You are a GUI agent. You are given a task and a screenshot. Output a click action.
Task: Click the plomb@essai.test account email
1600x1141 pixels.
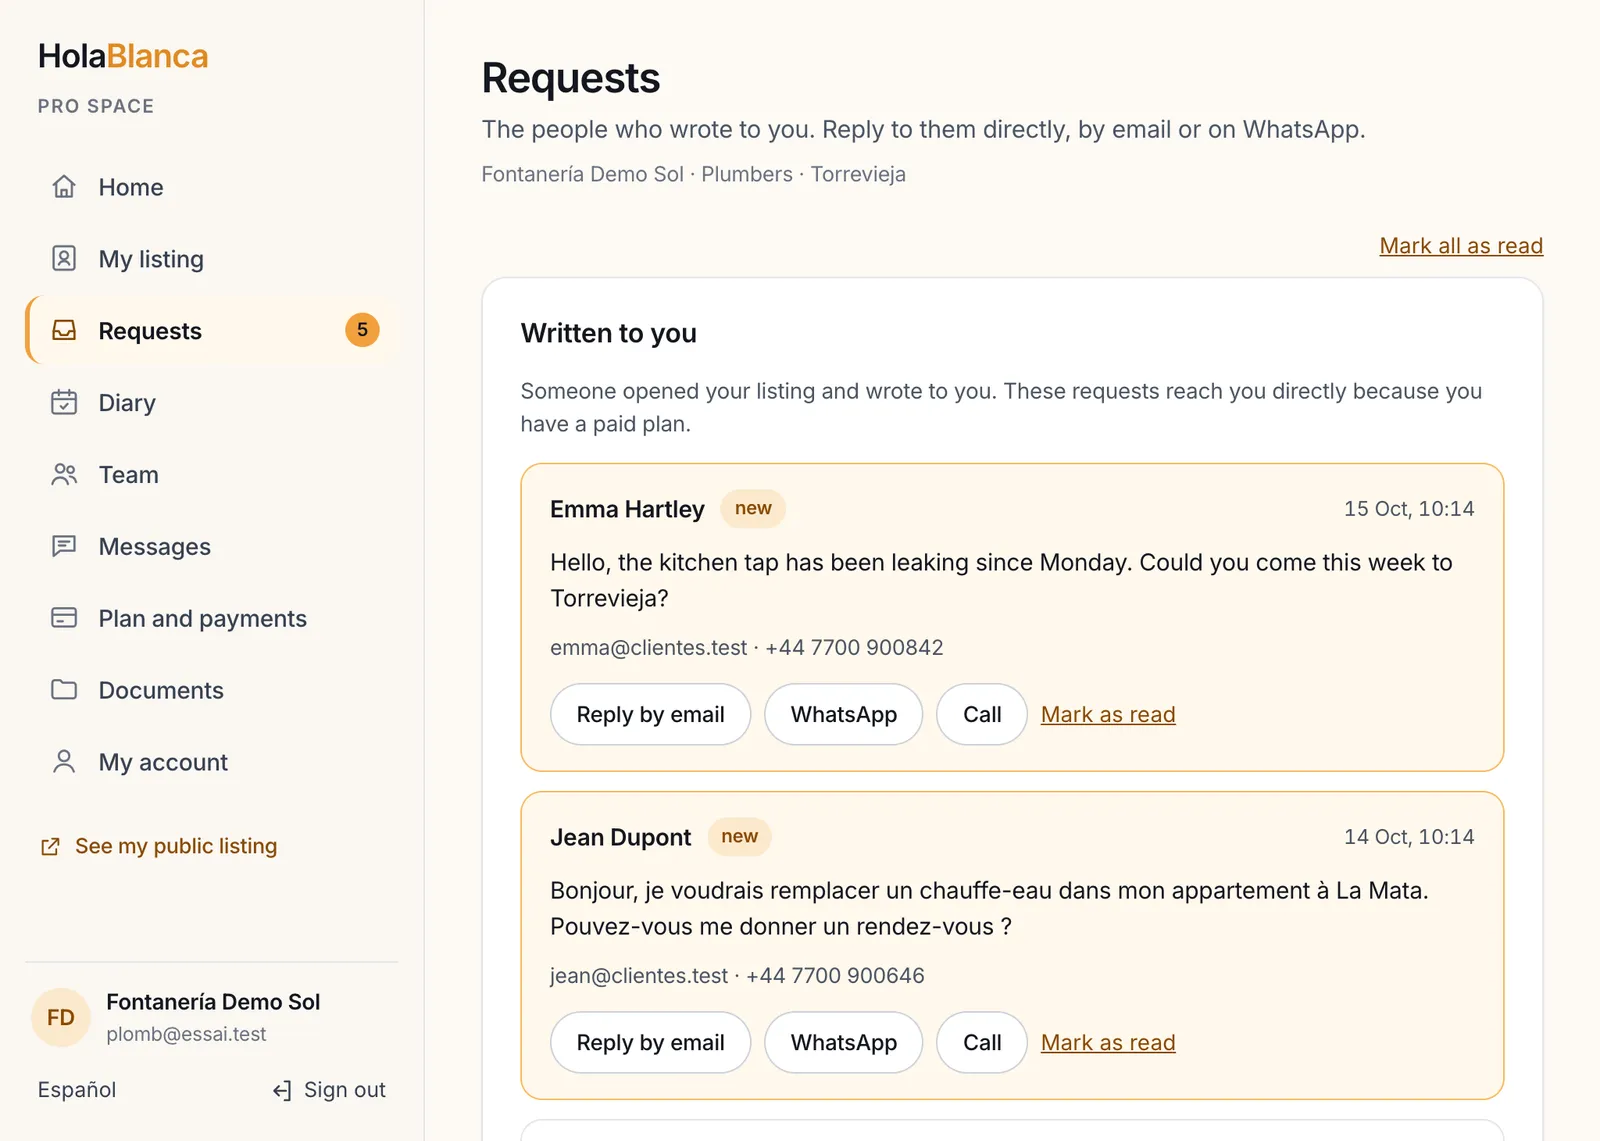186,1034
